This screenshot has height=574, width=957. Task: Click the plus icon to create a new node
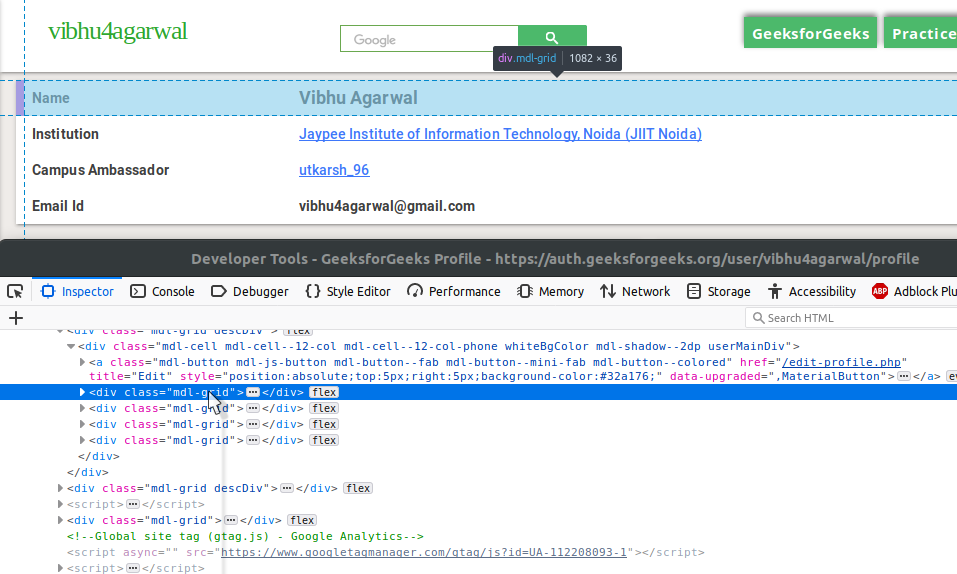pos(16,318)
